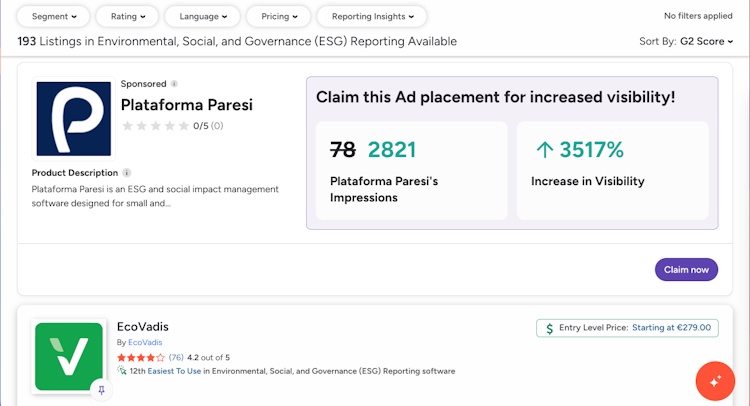The image size is (750, 406).
Task: Click the Starting at €279.00 price link
Action: (671, 327)
